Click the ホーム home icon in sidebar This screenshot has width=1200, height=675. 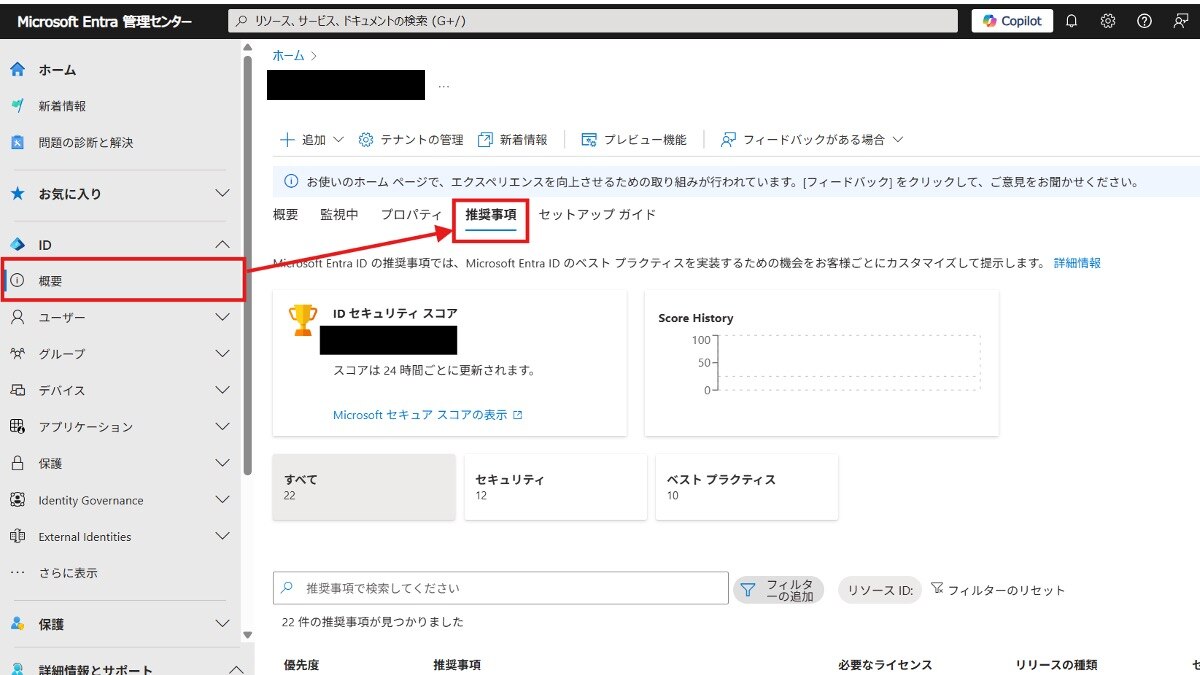coord(17,70)
